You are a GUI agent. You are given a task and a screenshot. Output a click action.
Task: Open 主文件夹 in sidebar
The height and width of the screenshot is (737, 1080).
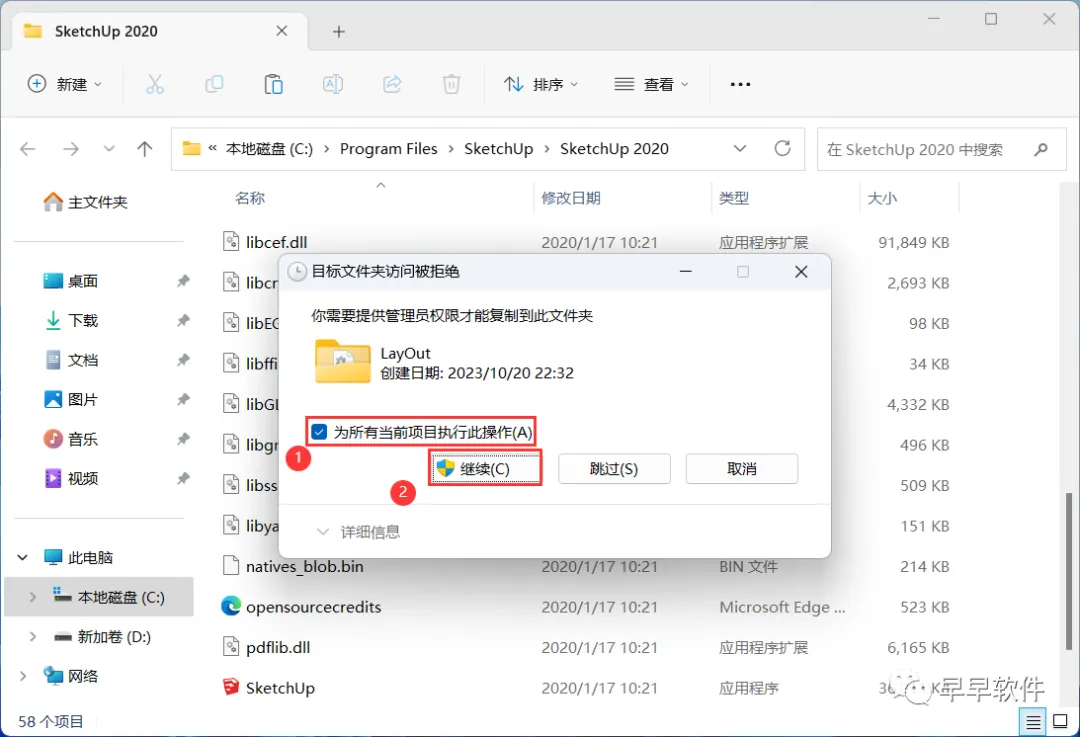pos(86,202)
